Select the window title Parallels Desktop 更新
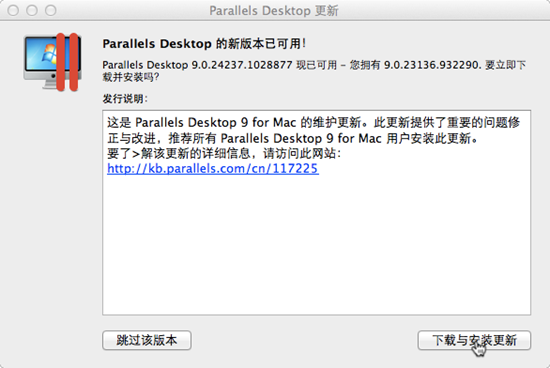 click(x=274, y=11)
